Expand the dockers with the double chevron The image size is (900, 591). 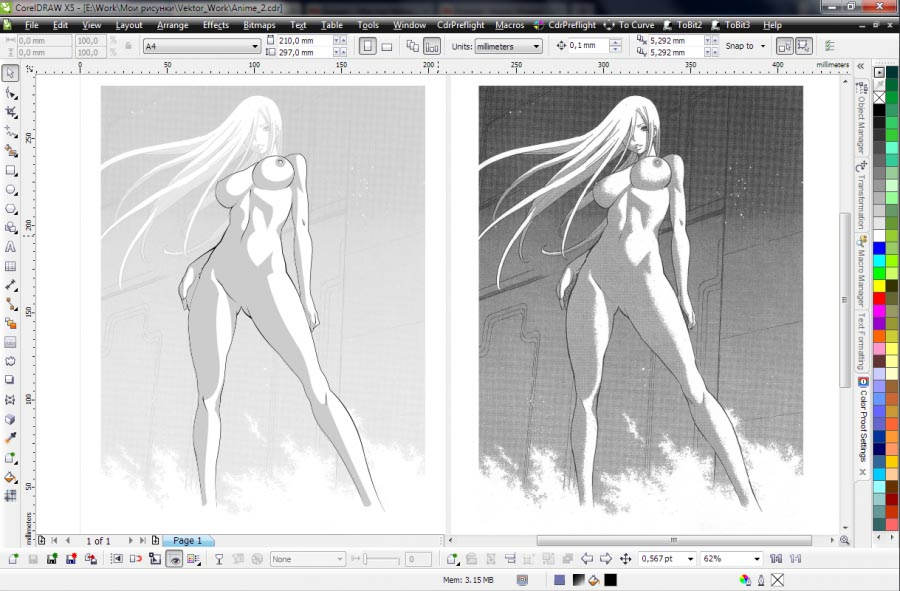[x=860, y=67]
